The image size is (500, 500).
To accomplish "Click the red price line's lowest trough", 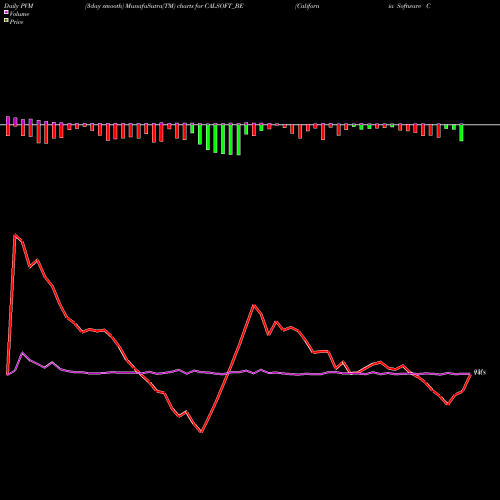I will coord(201,432).
